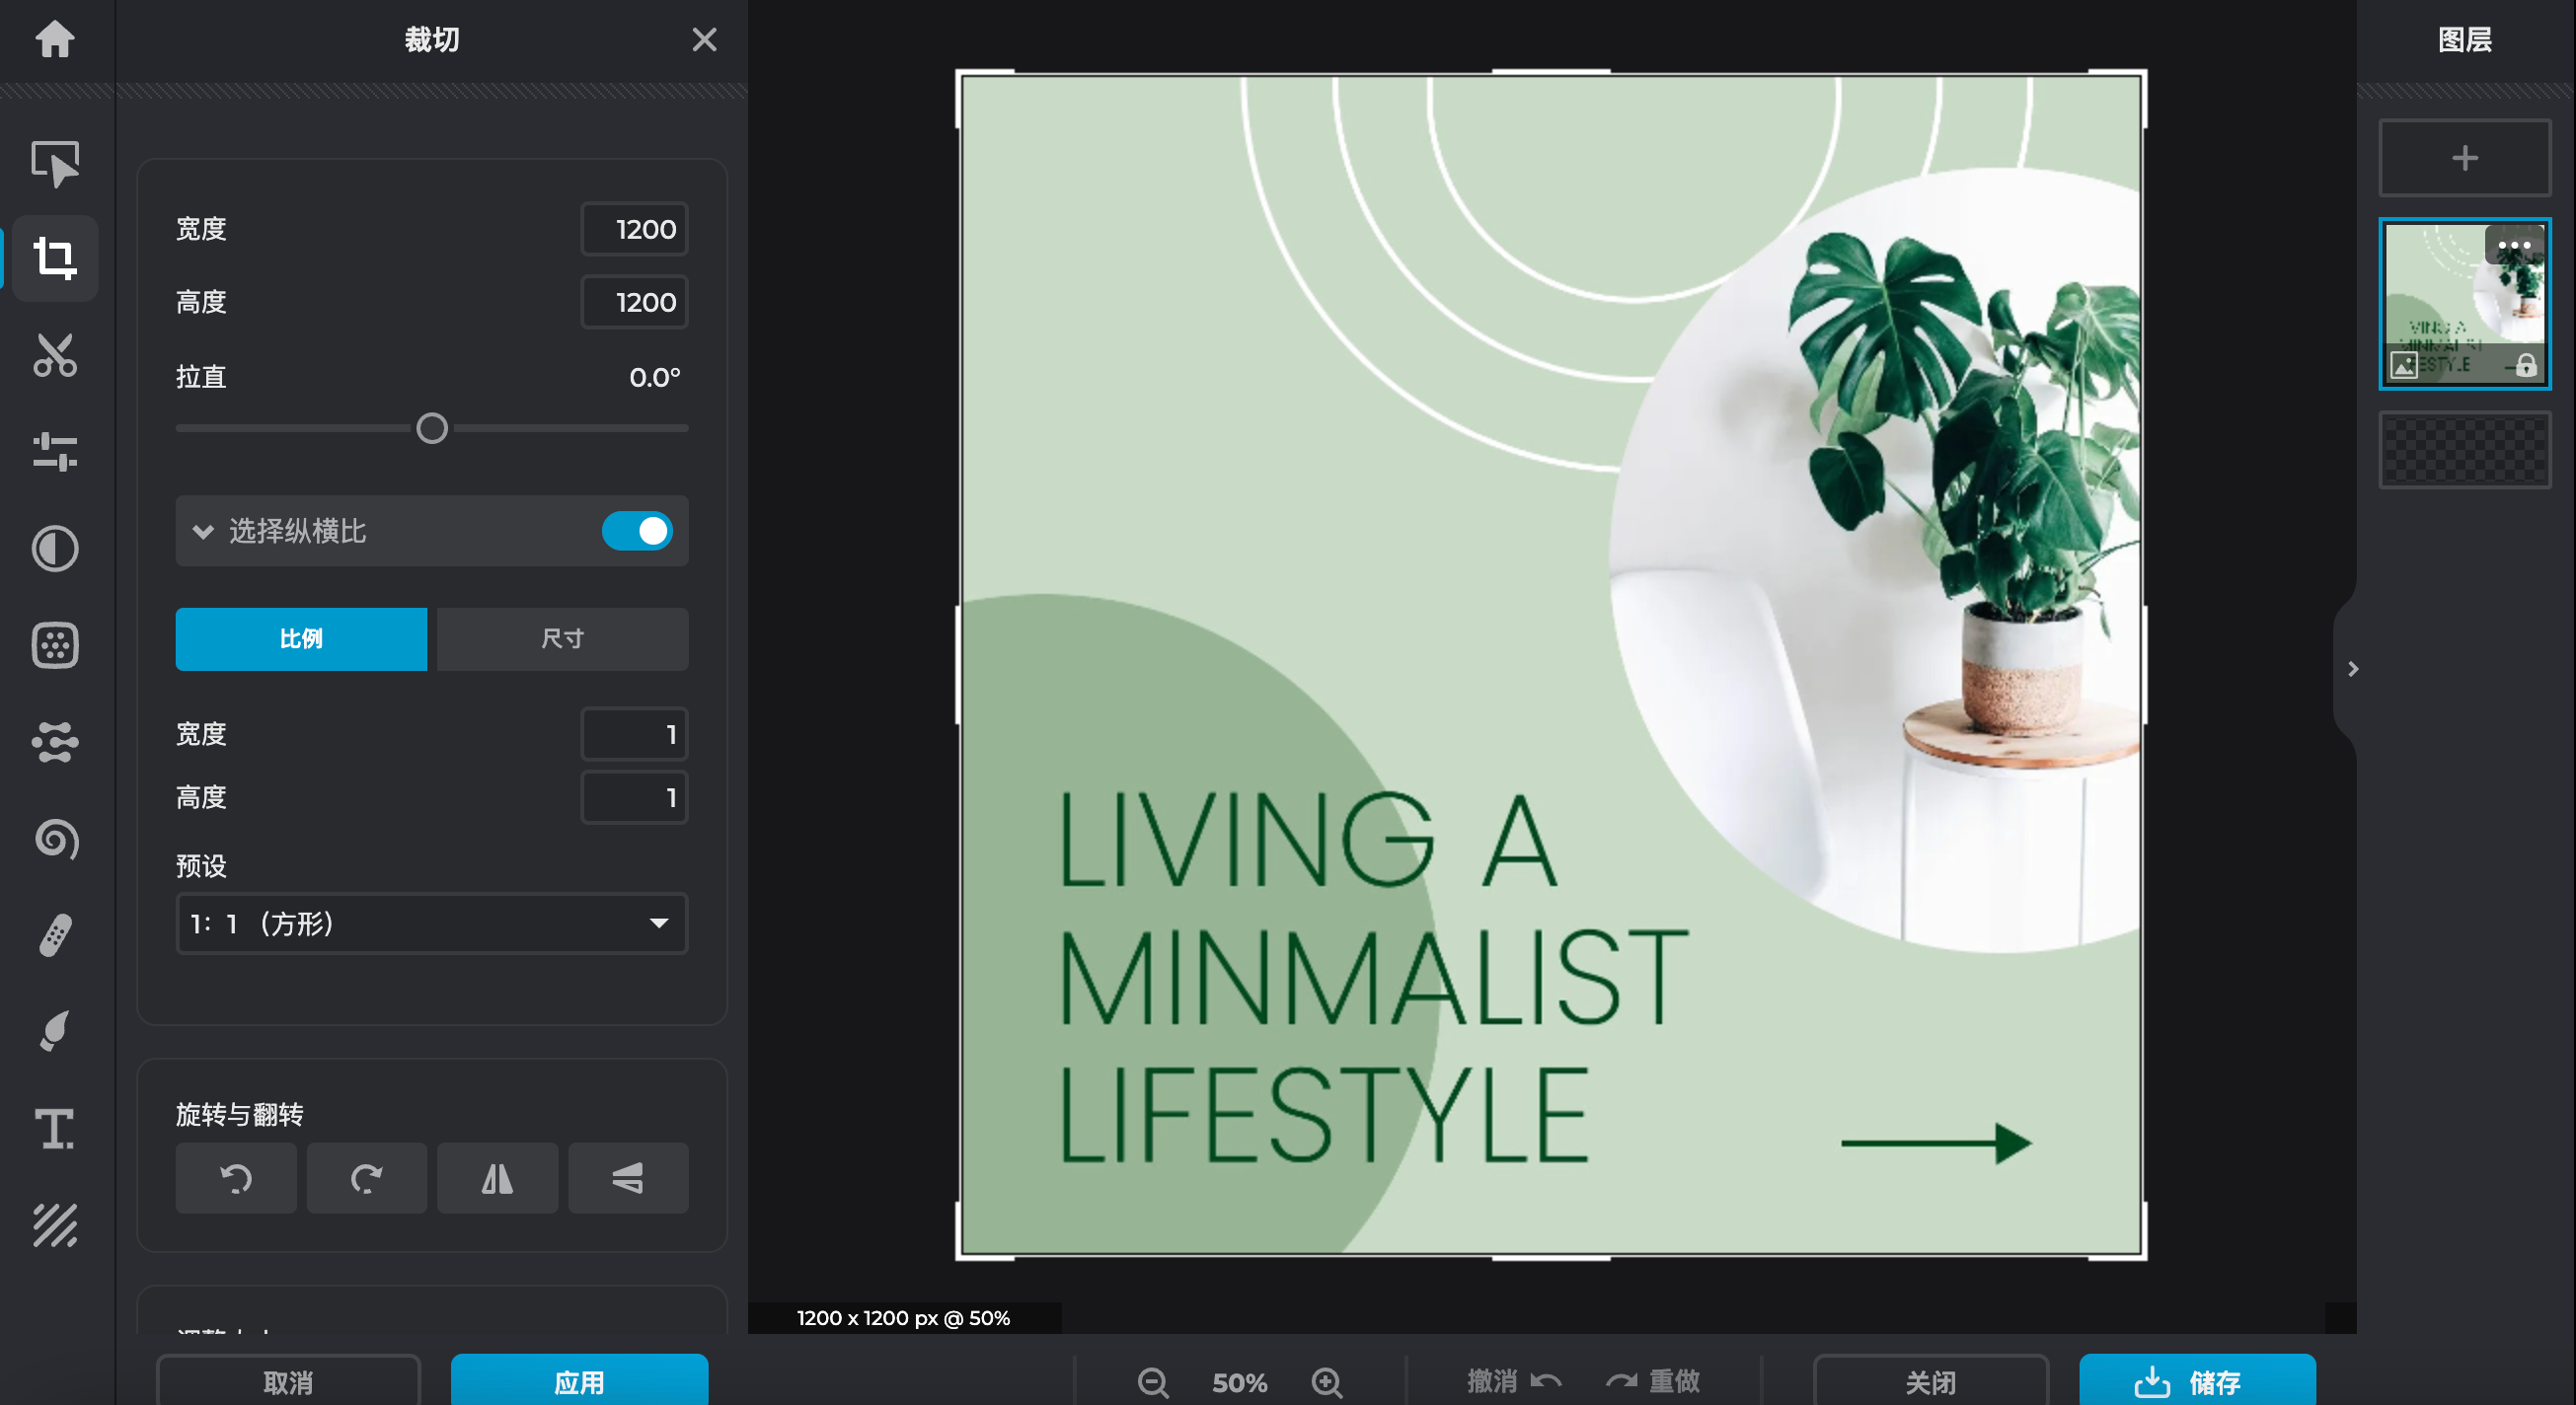Open layer options three-dots menu
This screenshot has width=2576, height=1405.
coord(2514,245)
